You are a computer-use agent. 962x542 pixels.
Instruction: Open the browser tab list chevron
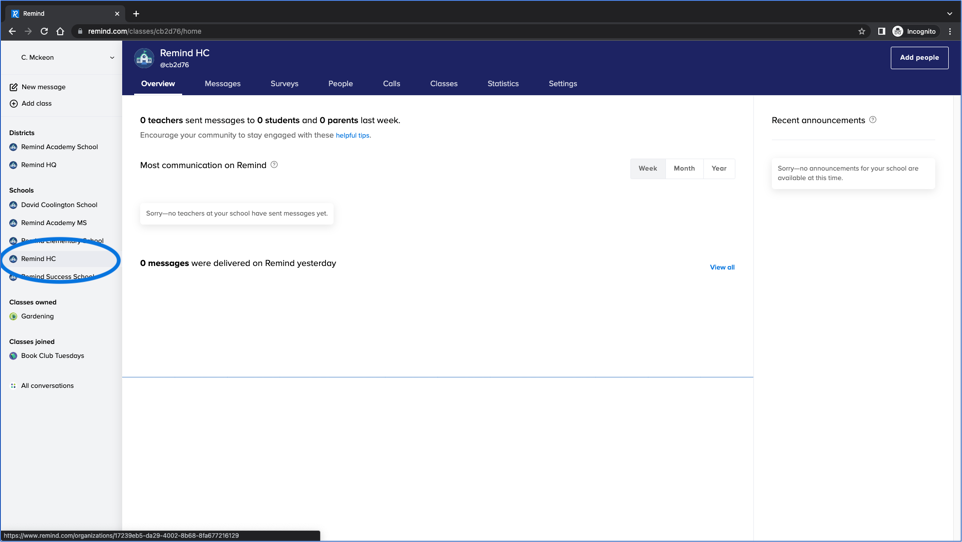point(949,14)
